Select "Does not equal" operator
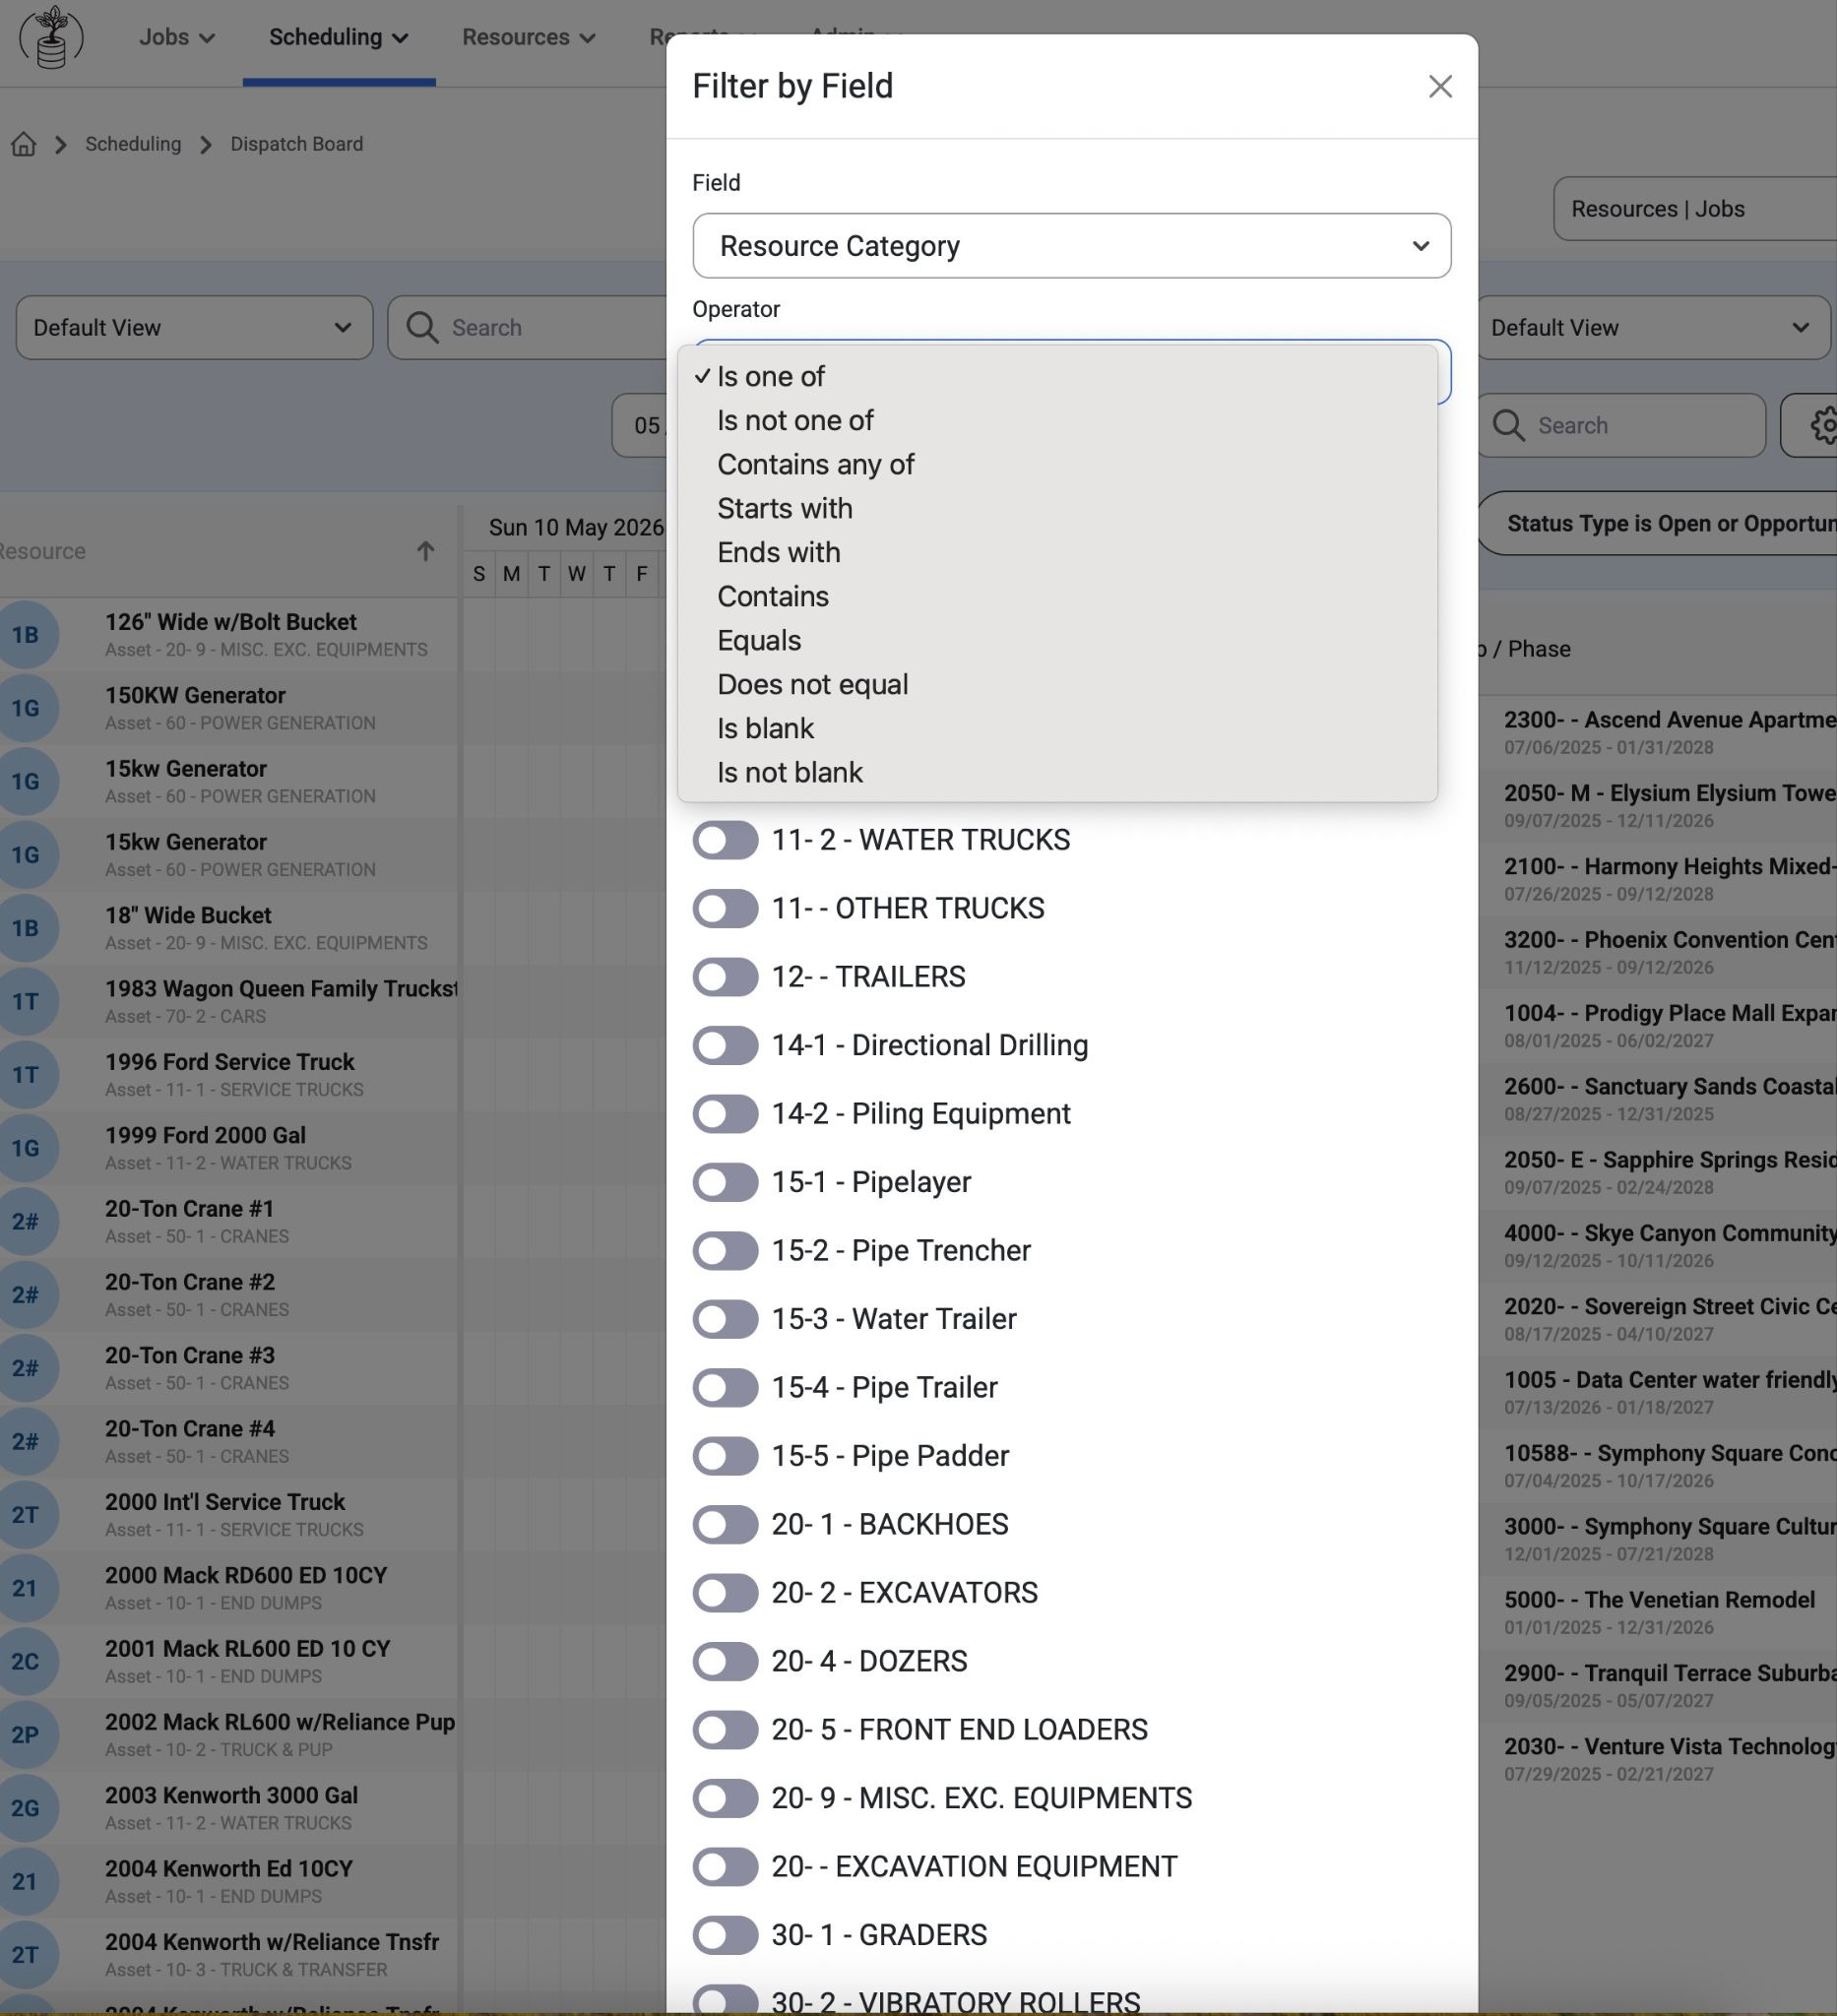This screenshot has width=1837, height=2016. pyautogui.click(x=1057, y=685)
